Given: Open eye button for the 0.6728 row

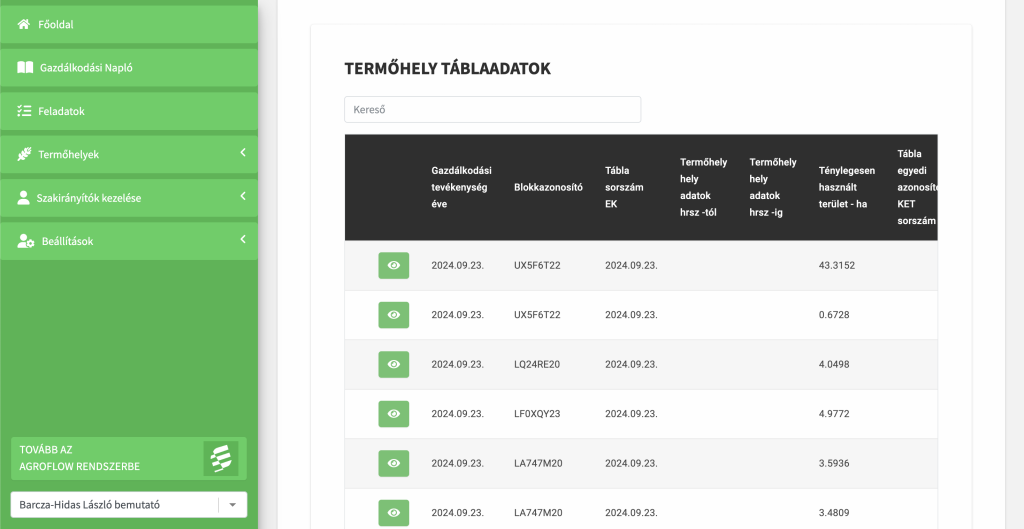Looking at the screenshot, I should [x=393, y=315].
